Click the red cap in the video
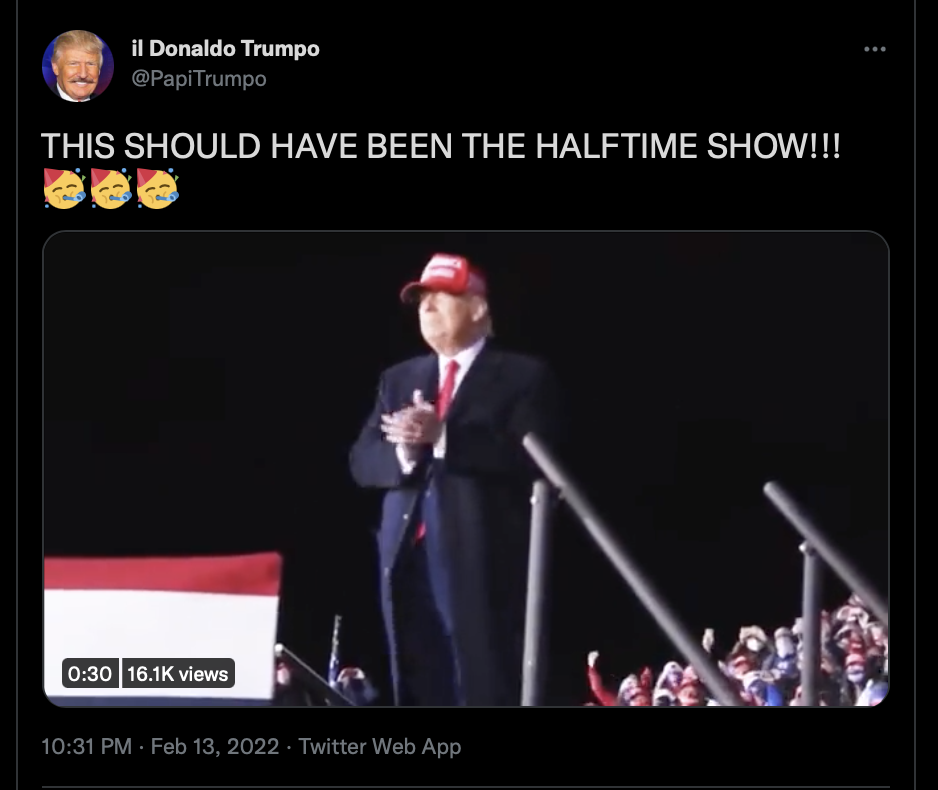The image size is (938, 790). click(x=444, y=276)
